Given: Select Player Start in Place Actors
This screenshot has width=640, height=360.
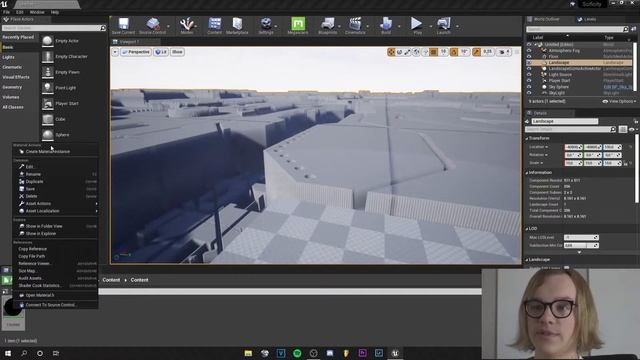Looking at the screenshot, I should (67, 103).
